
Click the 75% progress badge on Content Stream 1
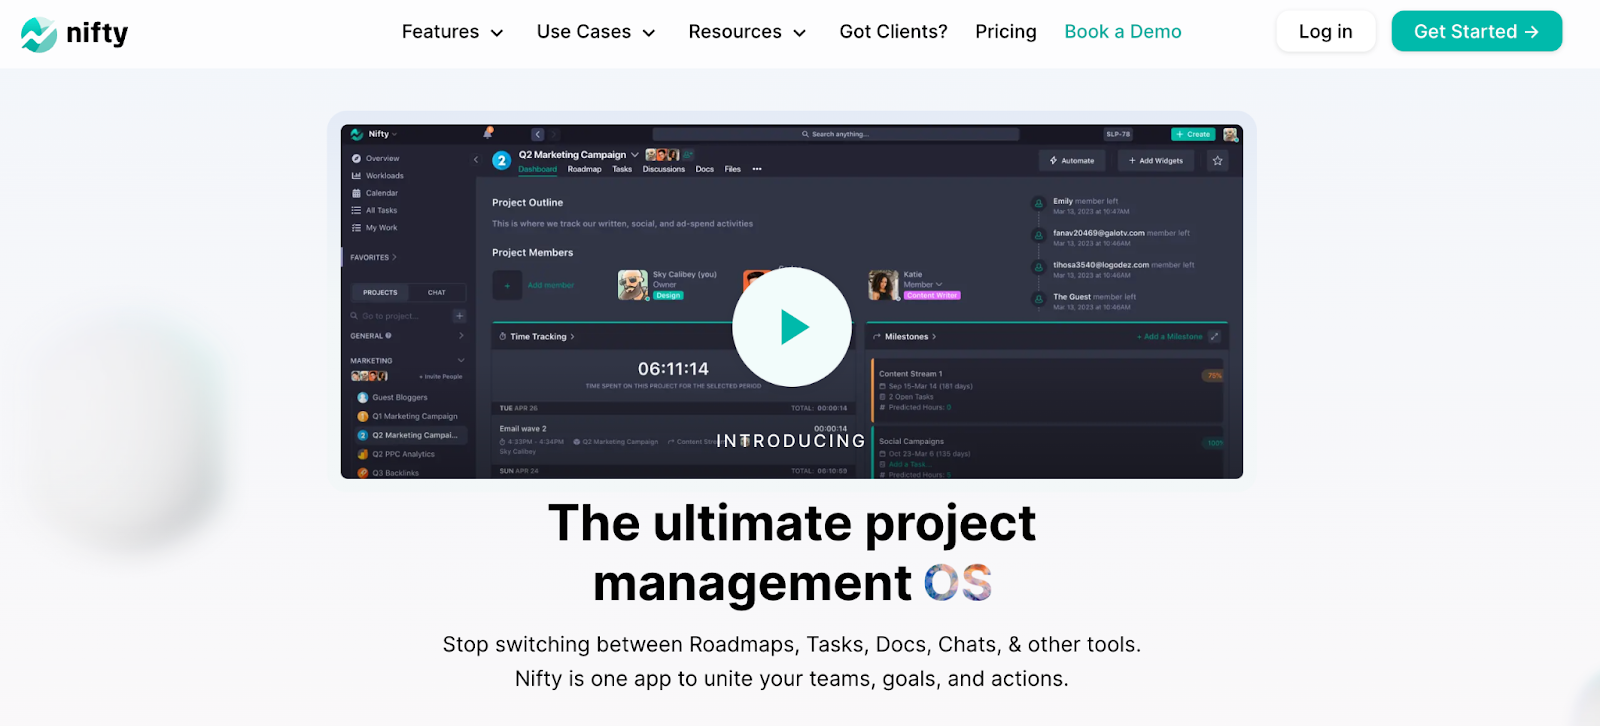click(x=1214, y=376)
